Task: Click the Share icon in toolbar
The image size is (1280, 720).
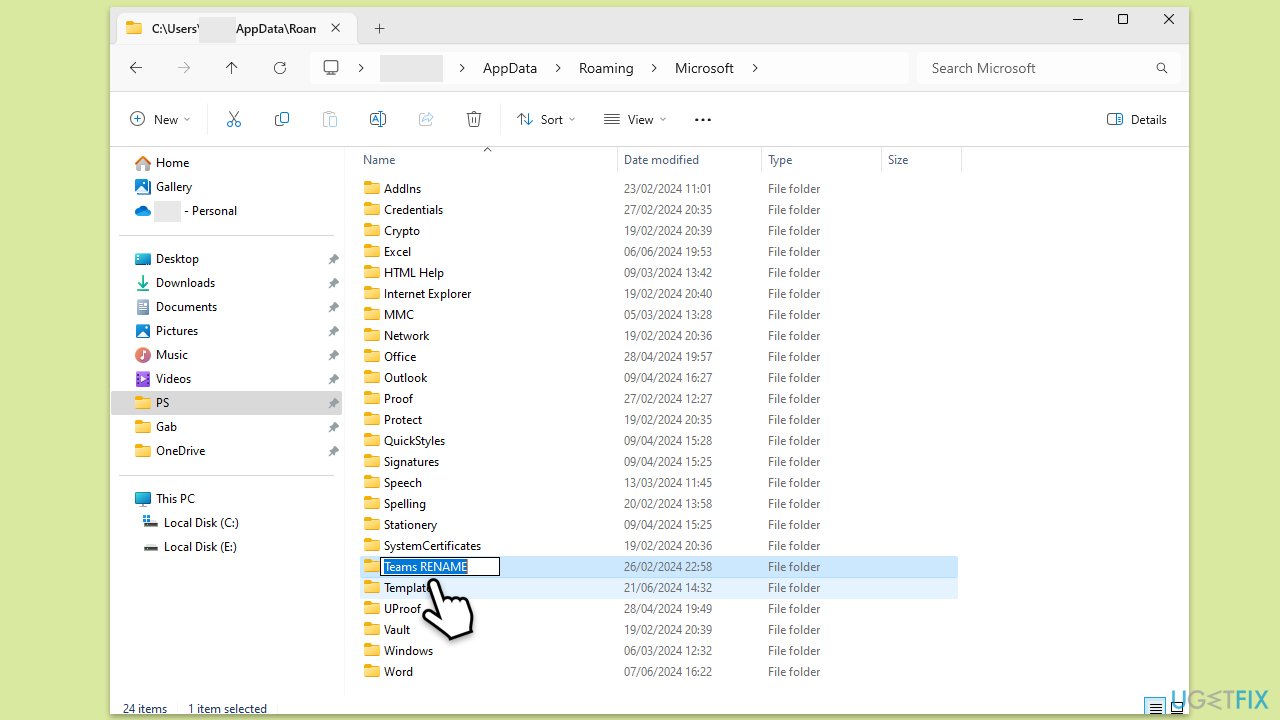Action: pyautogui.click(x=426, y=119)
